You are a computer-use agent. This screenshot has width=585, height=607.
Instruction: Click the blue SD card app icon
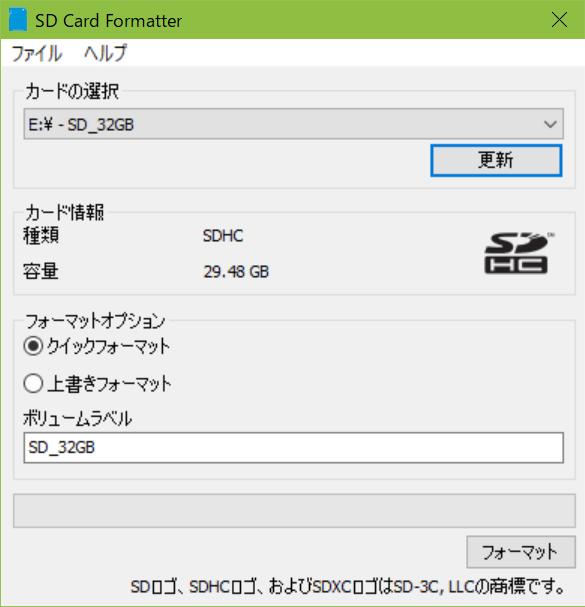pyautogui.click(x=18, y=20)
